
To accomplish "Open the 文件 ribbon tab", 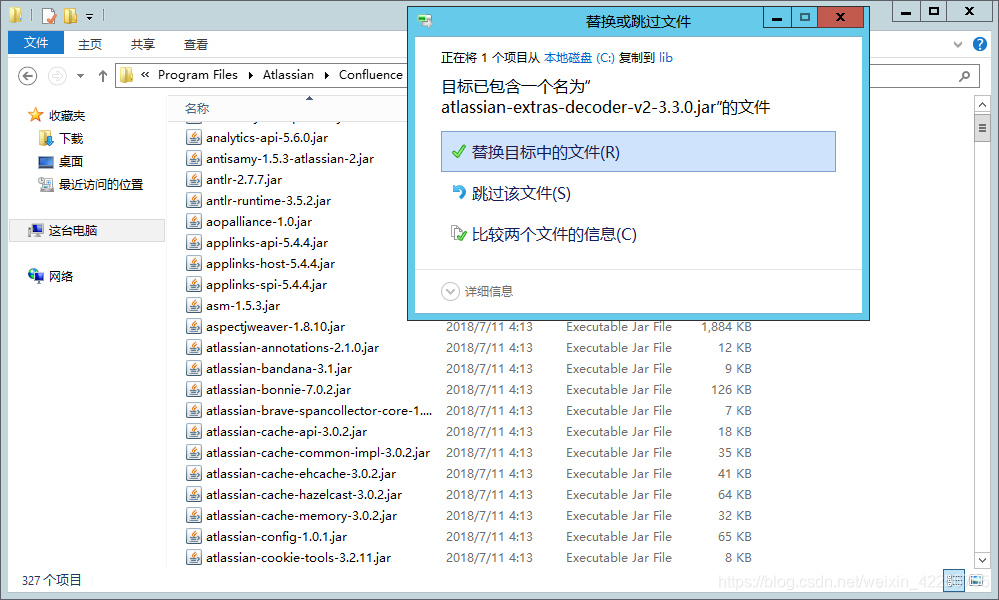I will pyautogui.click(x=36, y=43).
